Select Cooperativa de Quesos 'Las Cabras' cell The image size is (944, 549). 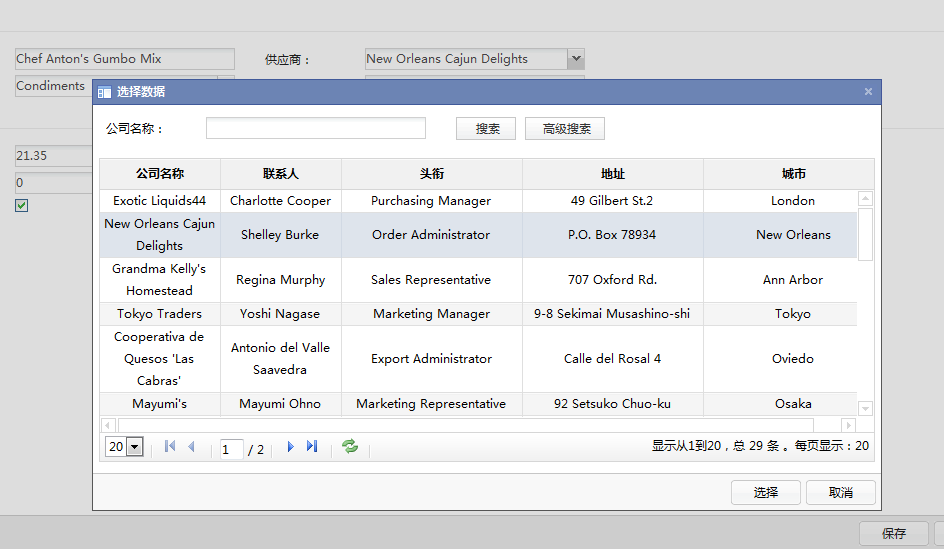pos(160,359)
